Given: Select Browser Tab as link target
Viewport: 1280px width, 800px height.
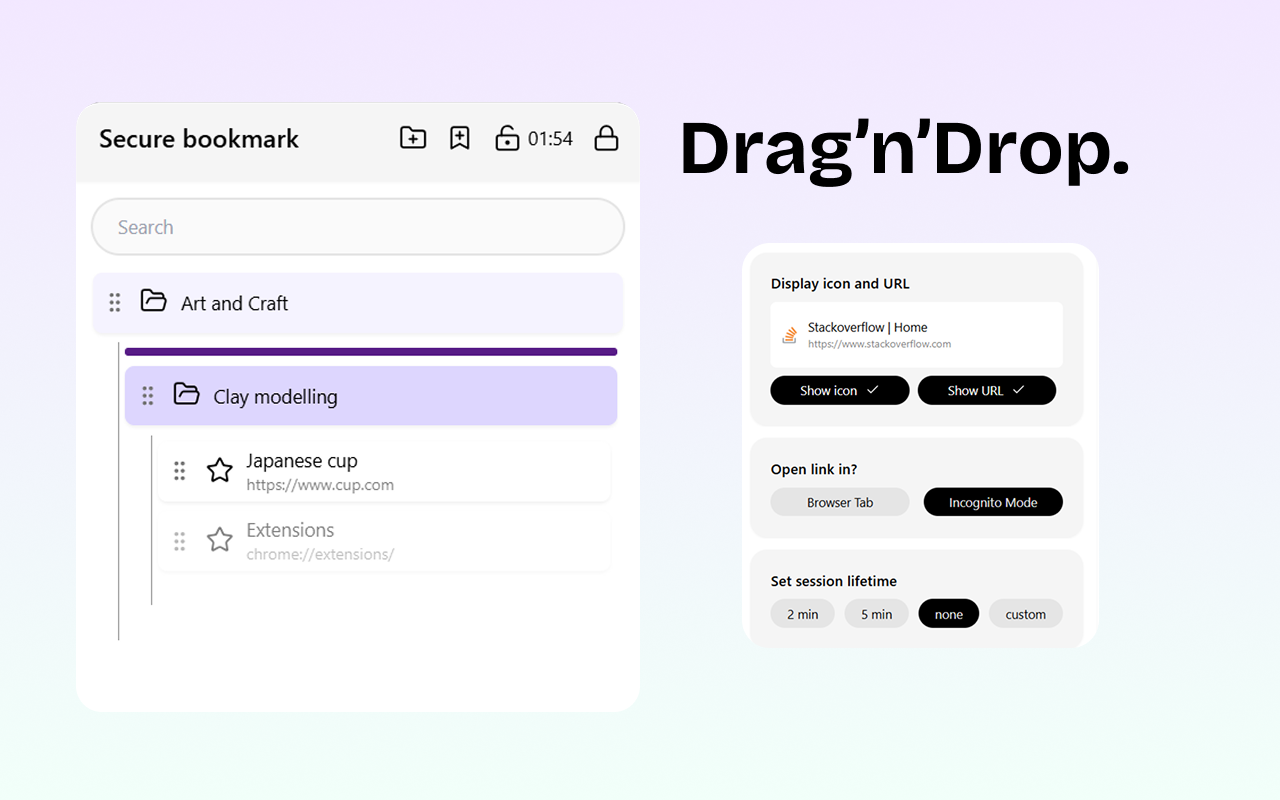Looking at the screenshot, I should pyautogui.click(x=839, y=502).
